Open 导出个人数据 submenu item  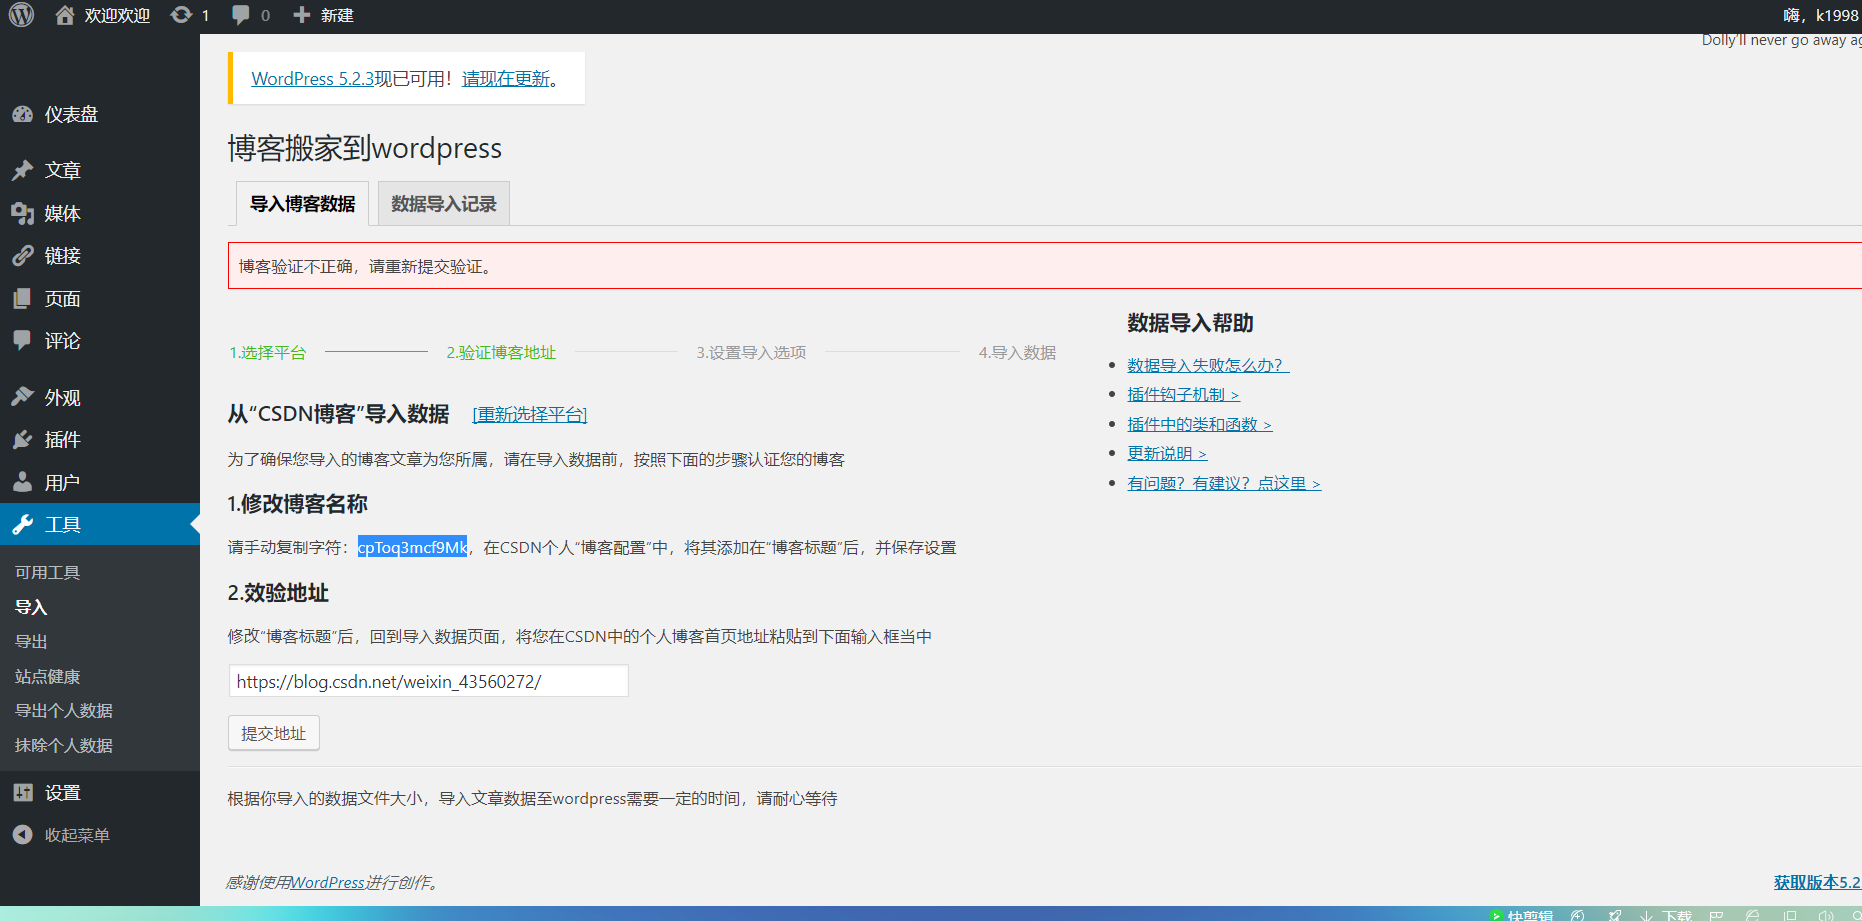click(64, 710)
